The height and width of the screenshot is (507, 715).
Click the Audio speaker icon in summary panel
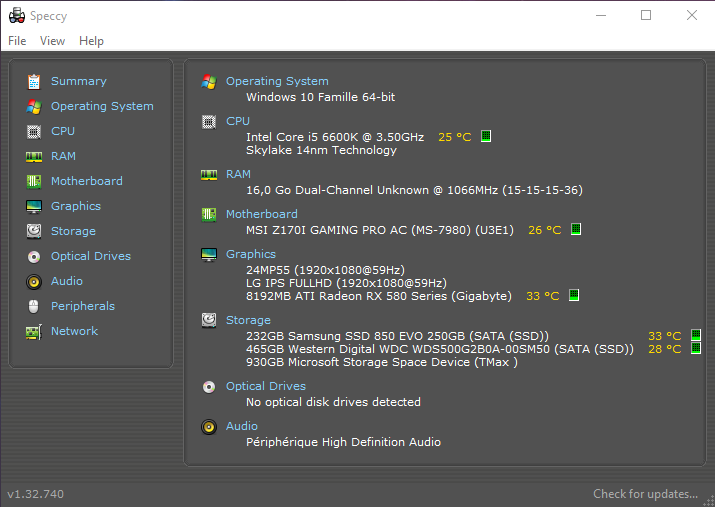[209, 427]
